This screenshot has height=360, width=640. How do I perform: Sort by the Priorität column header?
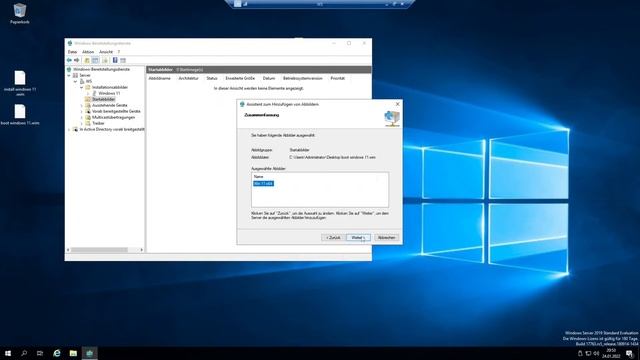(338, 78)
